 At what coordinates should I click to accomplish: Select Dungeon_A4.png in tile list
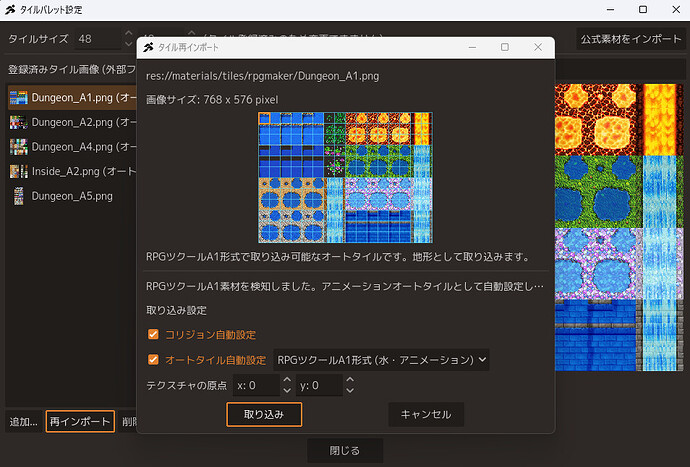click(73, 147)
